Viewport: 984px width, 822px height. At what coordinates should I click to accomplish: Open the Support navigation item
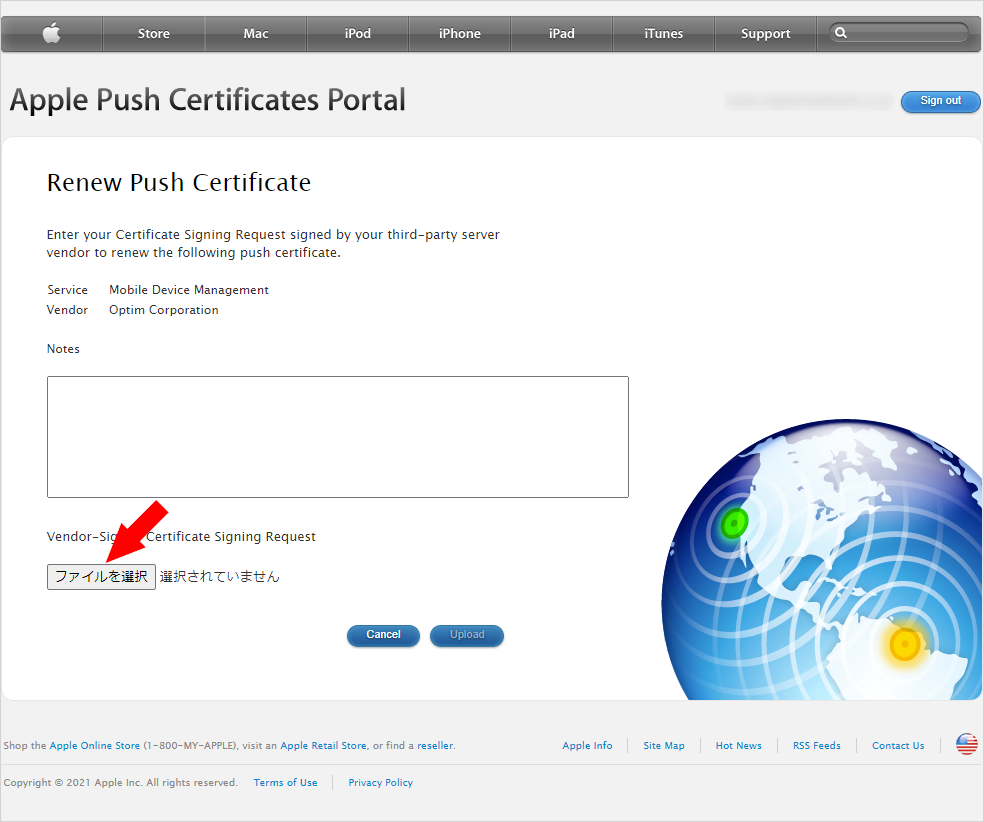766,34
